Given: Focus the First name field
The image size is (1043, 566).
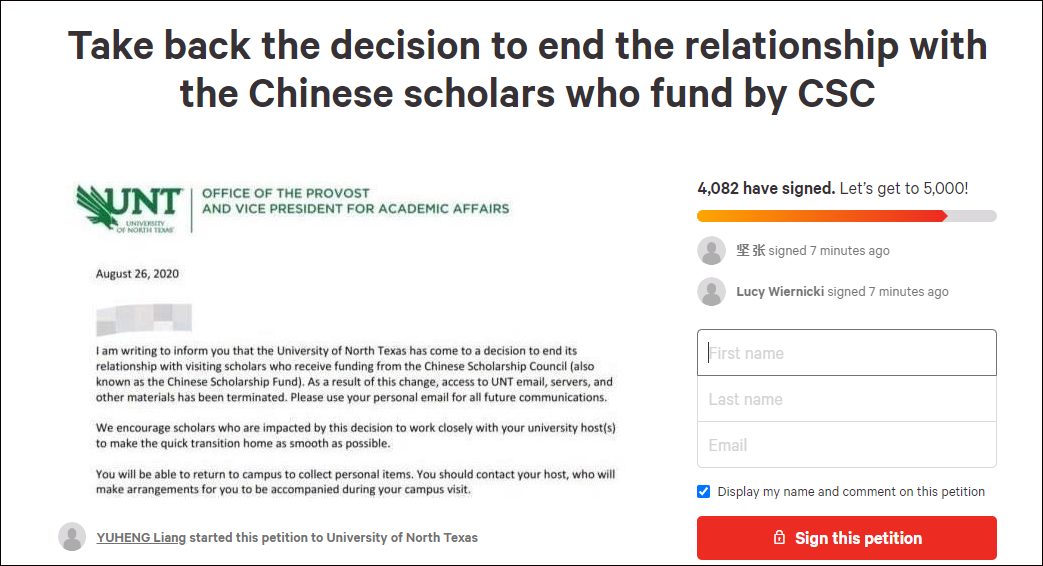Looking at the screenshot, I should pyautogui.click(x=846, y=353).
